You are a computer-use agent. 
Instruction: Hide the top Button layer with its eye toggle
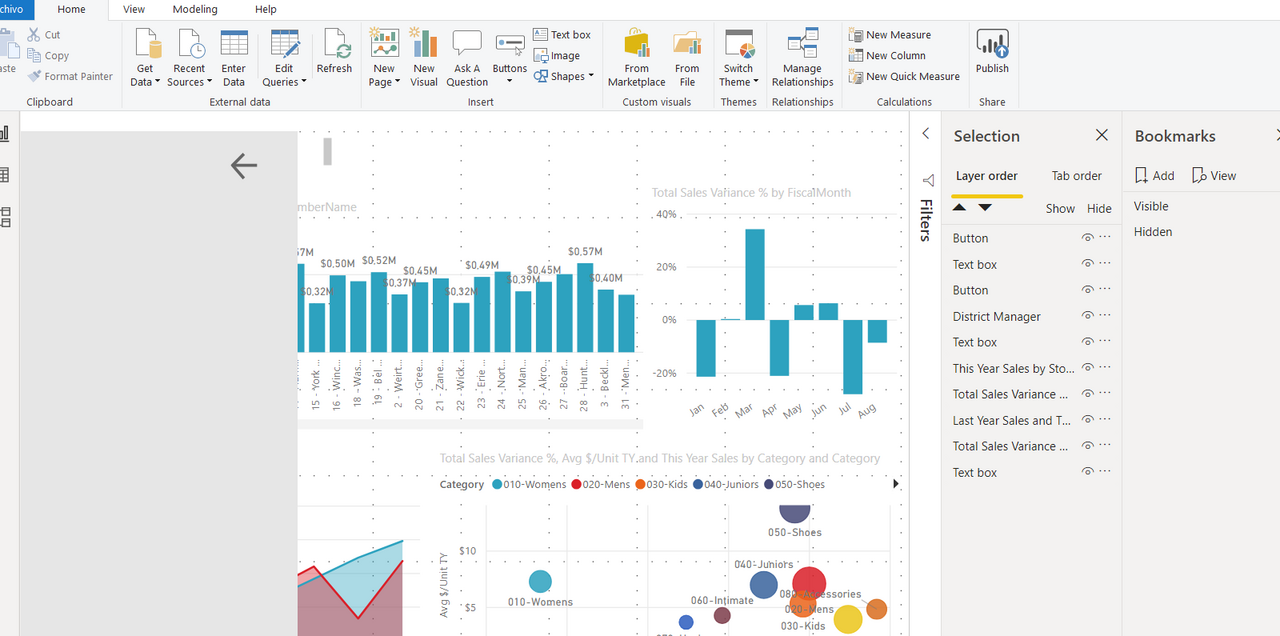[x=1087, y=237]
